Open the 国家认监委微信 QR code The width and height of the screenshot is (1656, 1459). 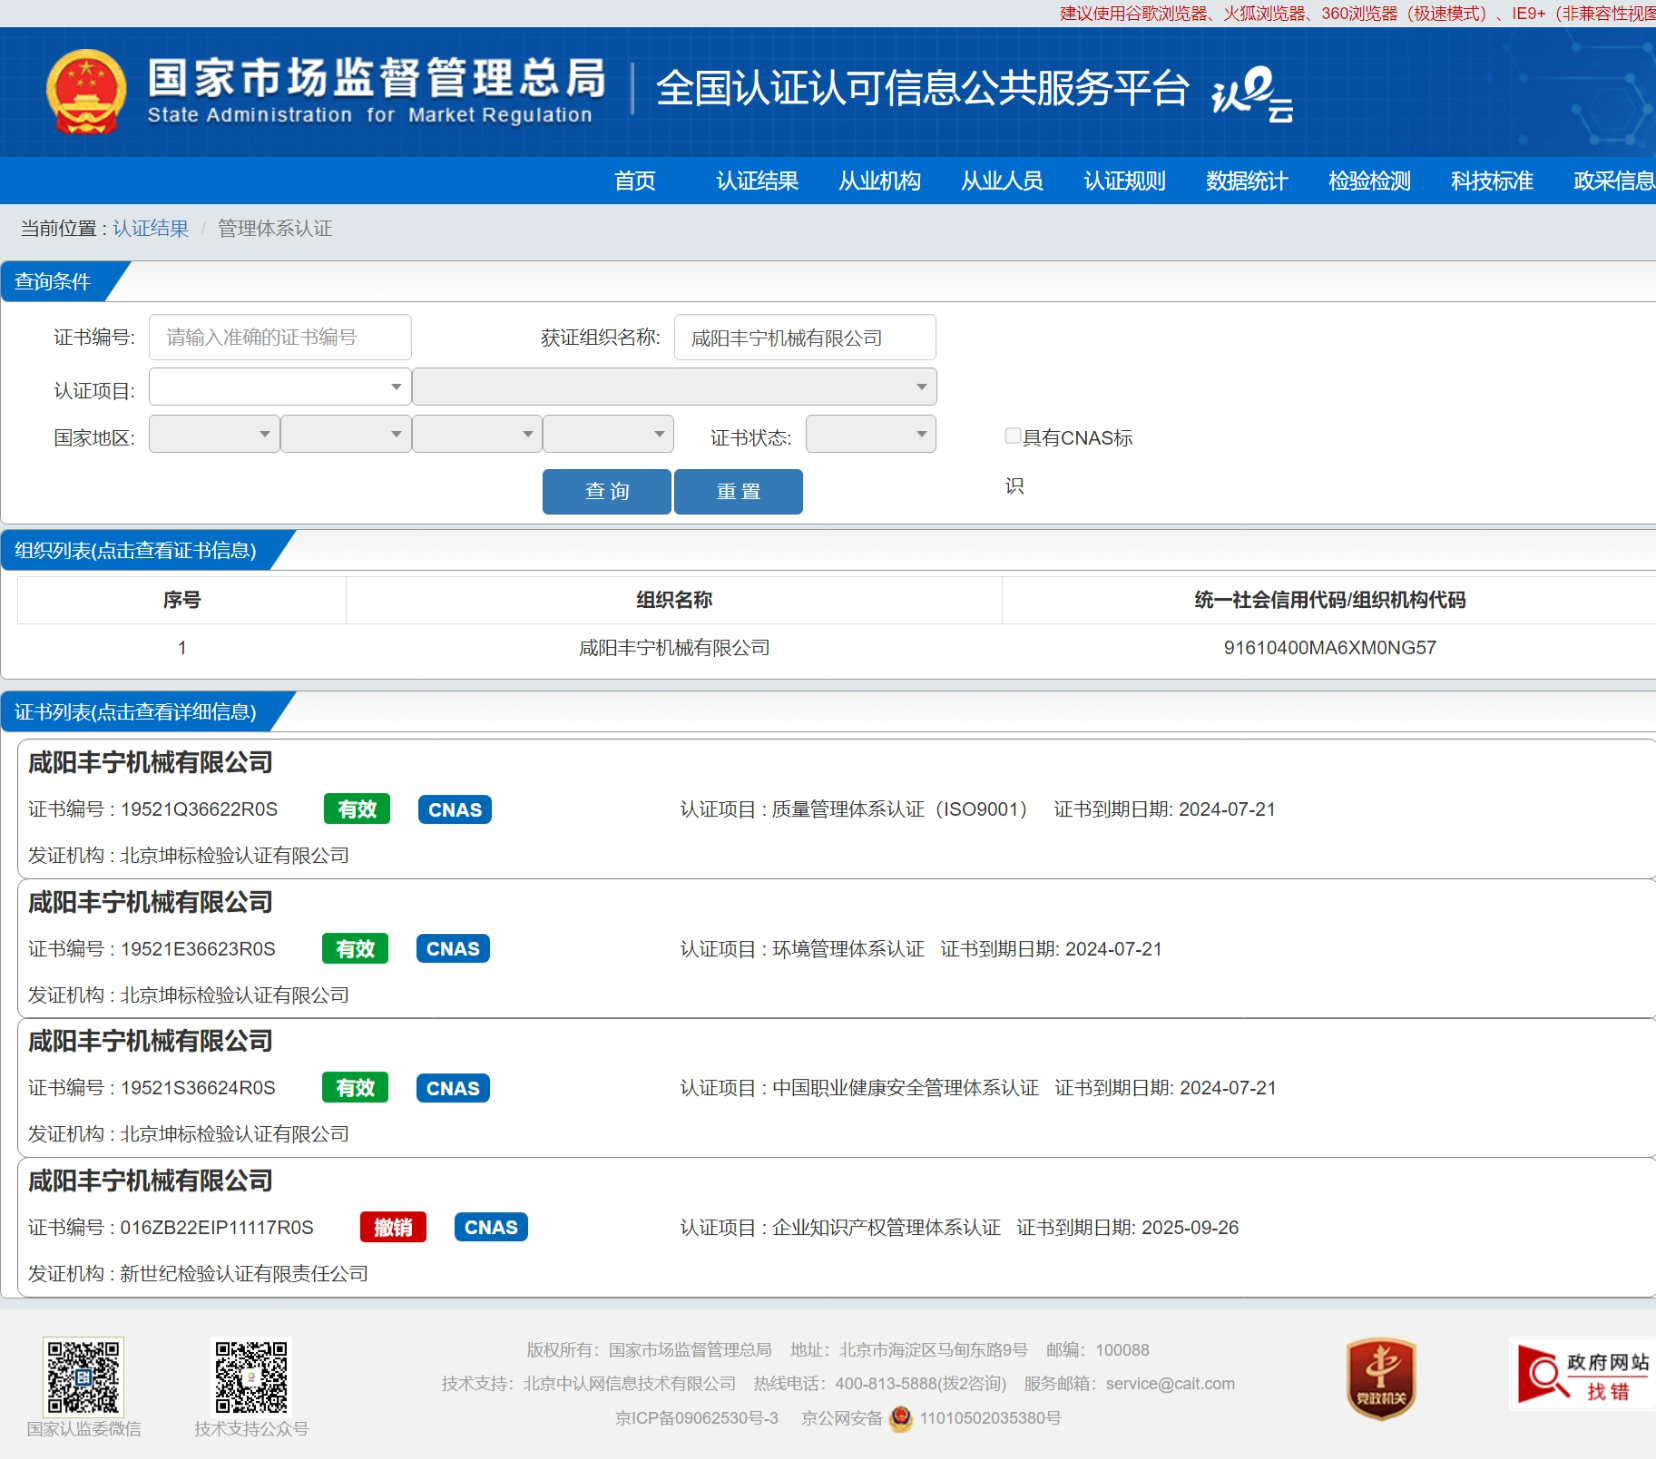pyautogui.click(x=83, y=1376)
